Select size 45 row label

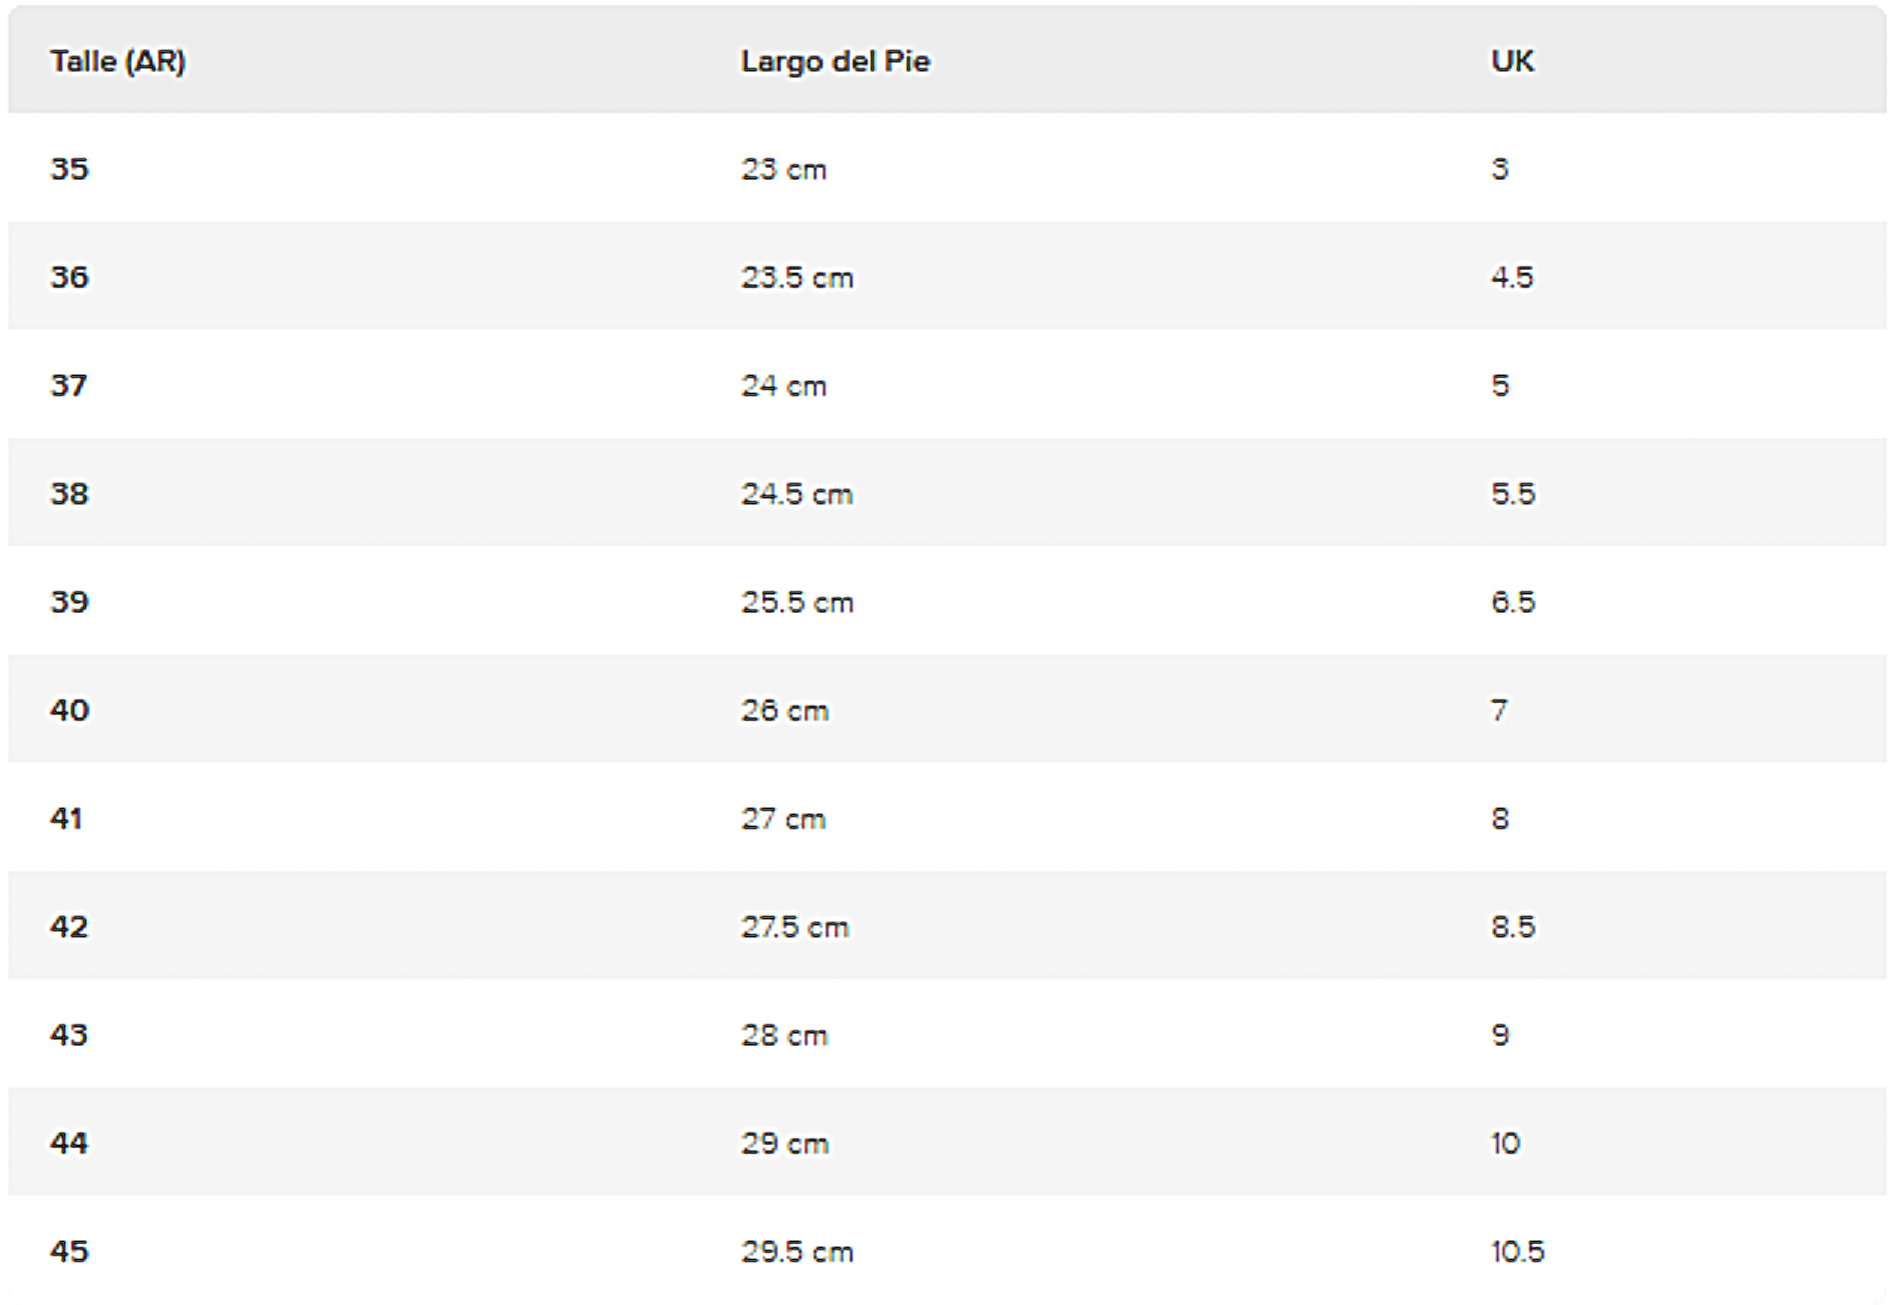click(69, 1252)
